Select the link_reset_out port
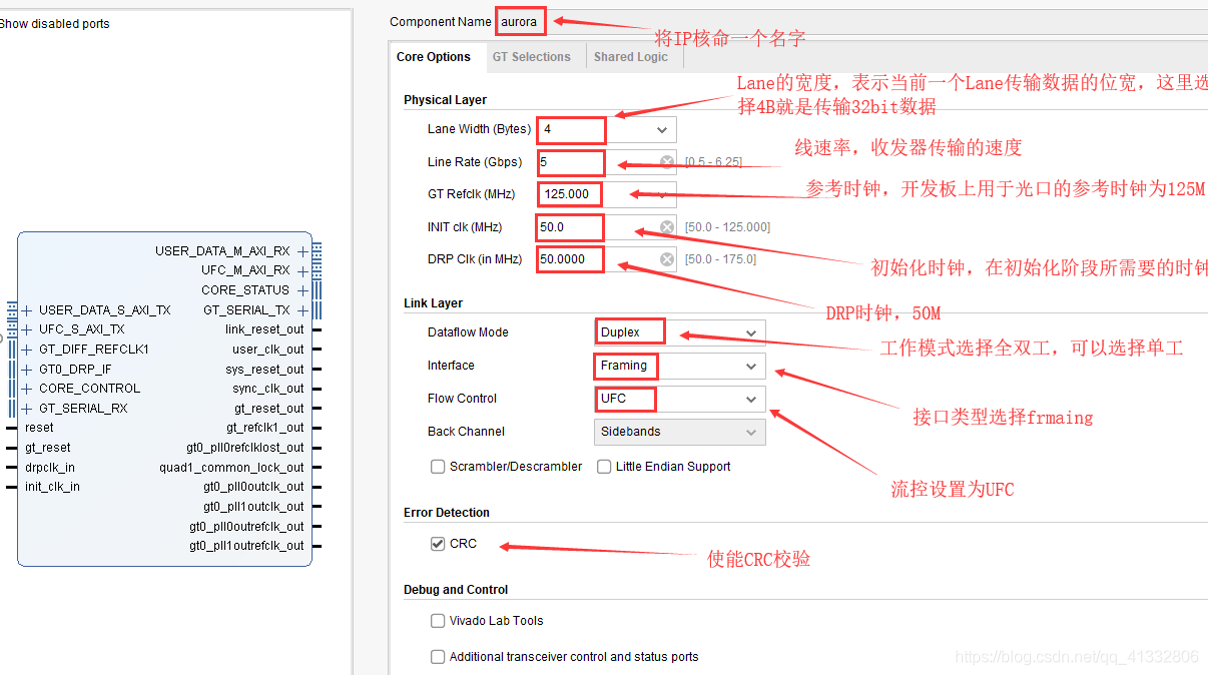Screen dimensions: 1208x675 264,330
